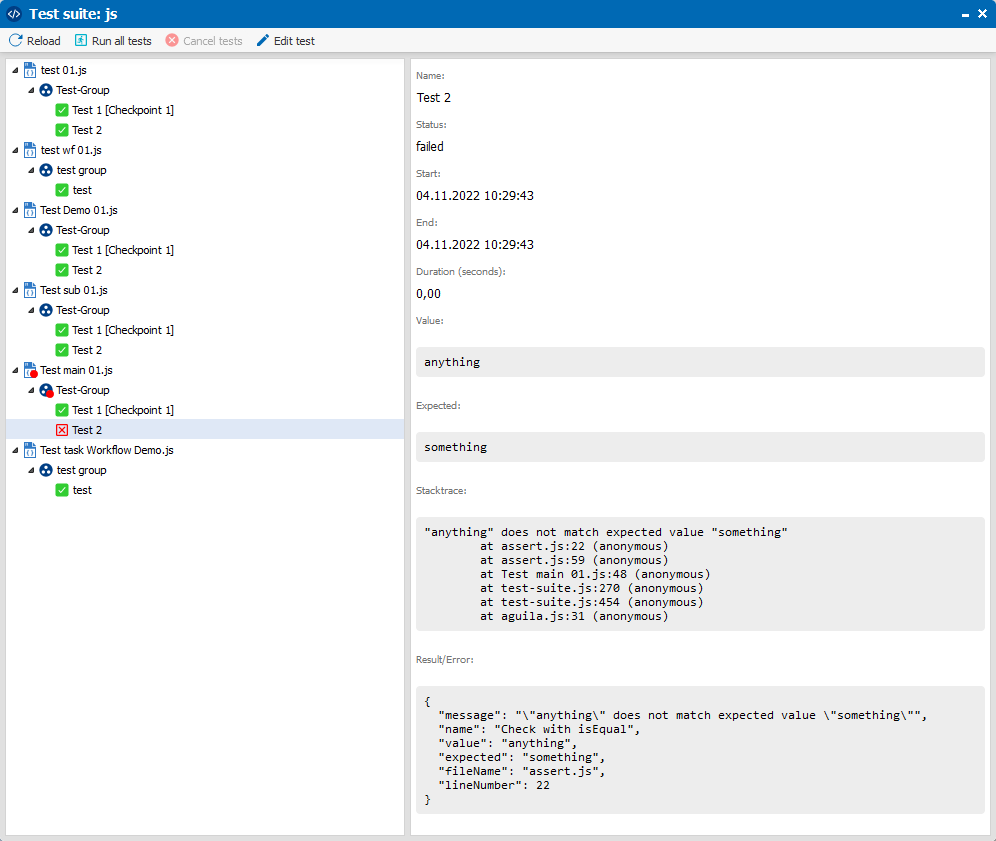Image resolution: width=996 pixels, height=841 pixels.
Task: Click the green passed icon of Test 2 under test 01.js
Action: (62, 130)
